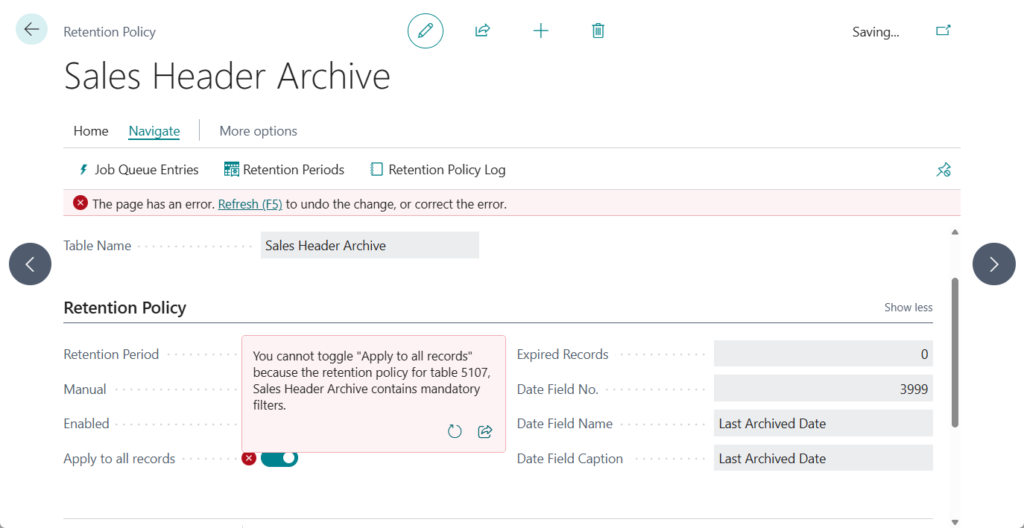Open page in new window icon
This screenshot has height=528, width=1024.
(x=943, y=31)
